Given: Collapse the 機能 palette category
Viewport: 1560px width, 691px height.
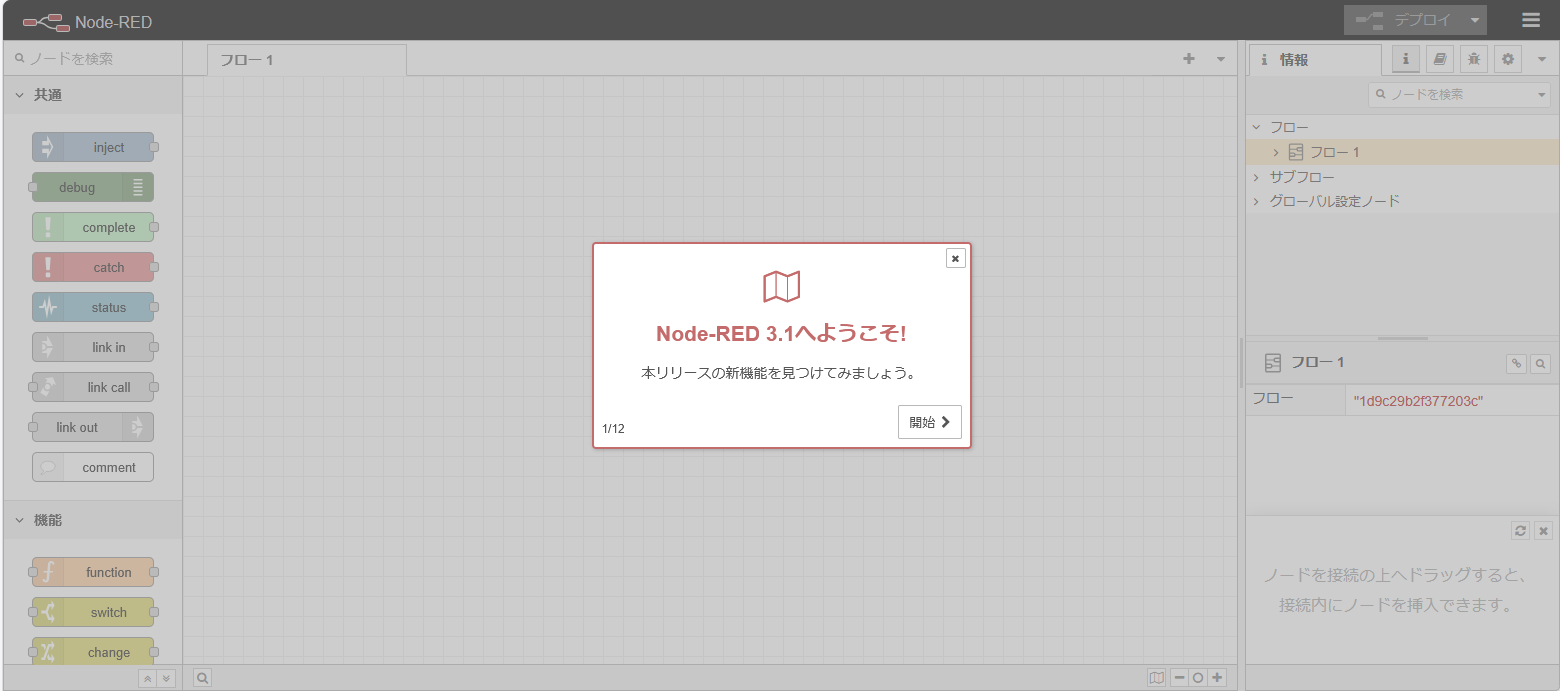Looking at the screenshot, I should coord(92,520).
